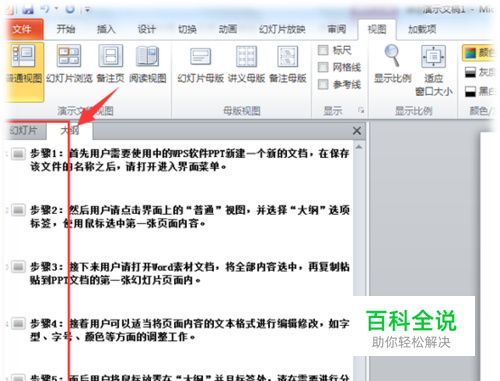Click slide icon beside 步骤4 outline entry
500x381 pixels.
(18, 324)
